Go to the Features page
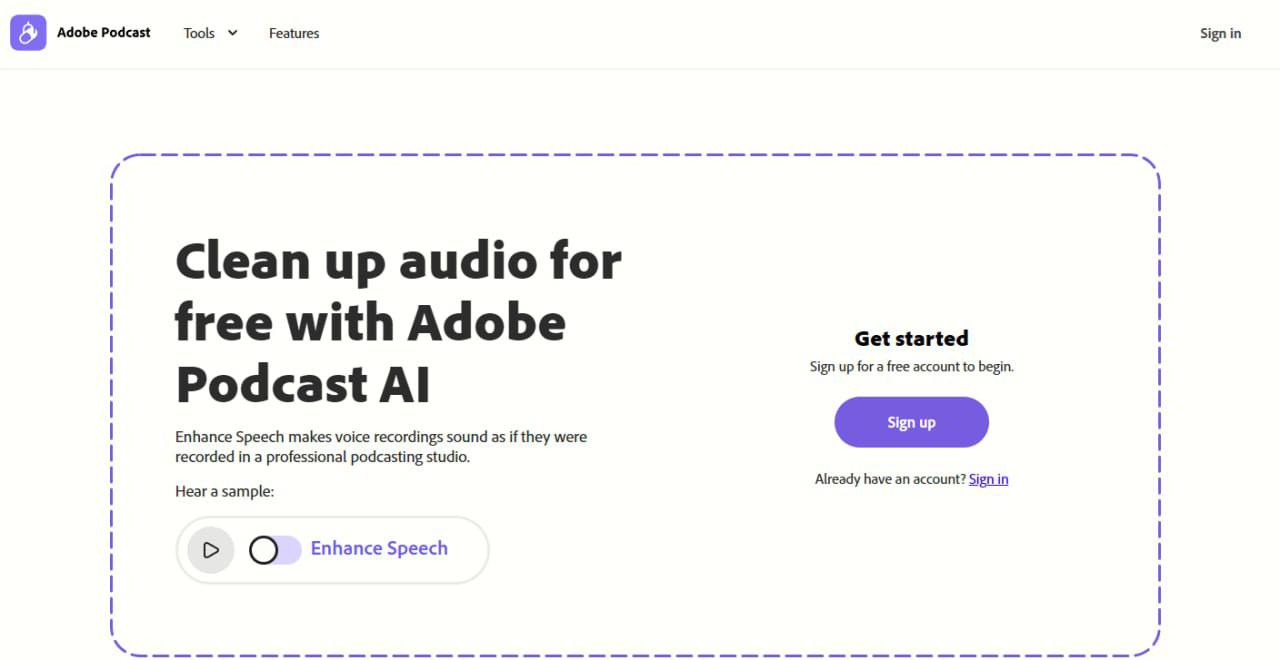Viewport: 1280px width, 660px height. pos(294,33)
